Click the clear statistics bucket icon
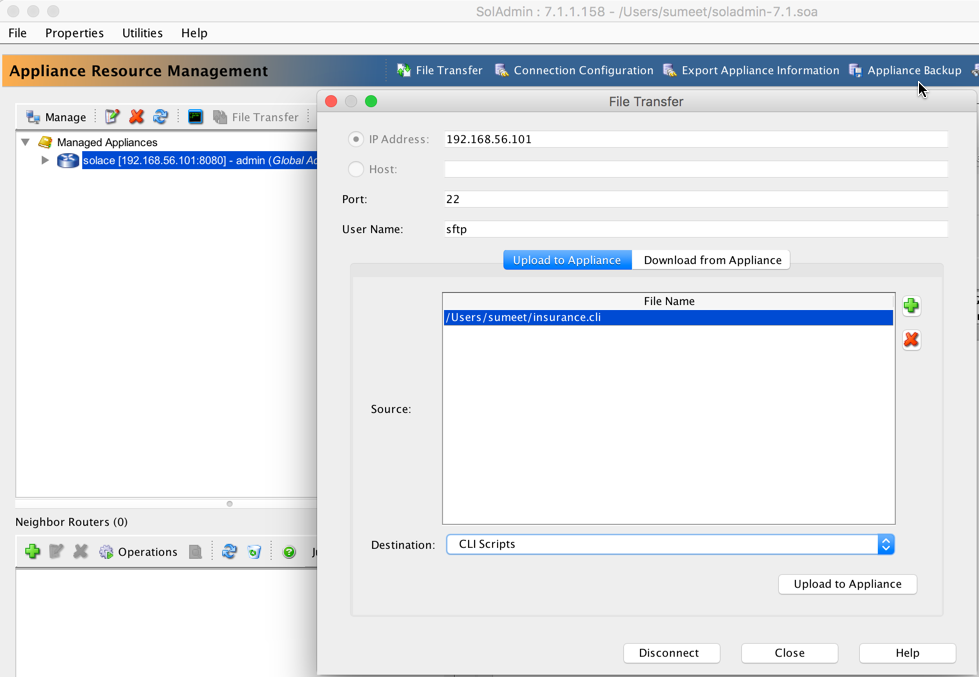This screenshot has width=979, height=677. [253, 551]
